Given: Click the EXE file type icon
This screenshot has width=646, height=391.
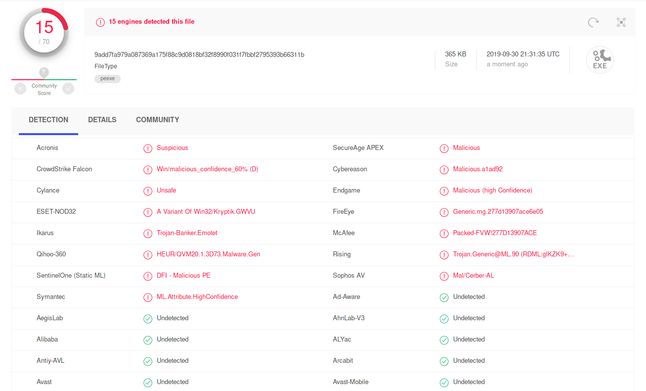Looking at the screenshot, I should (600, 60).
